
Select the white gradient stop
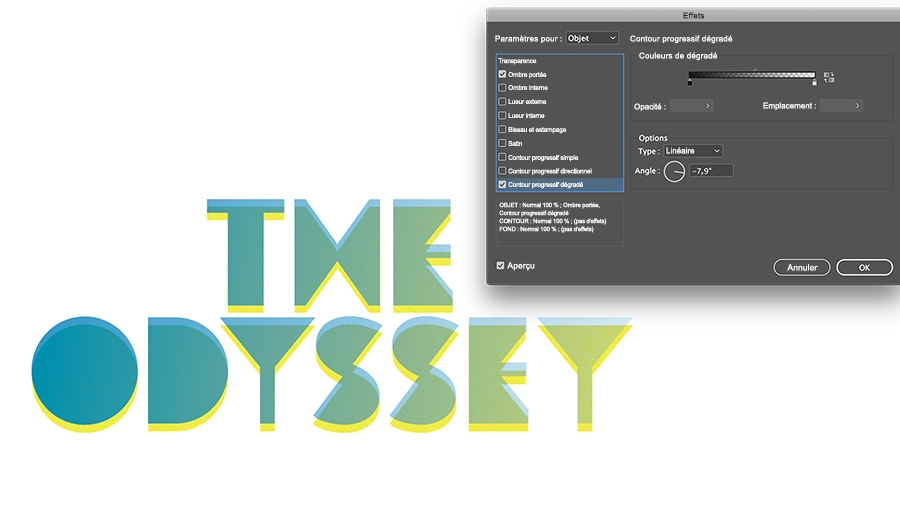click(x=814, y=83)
